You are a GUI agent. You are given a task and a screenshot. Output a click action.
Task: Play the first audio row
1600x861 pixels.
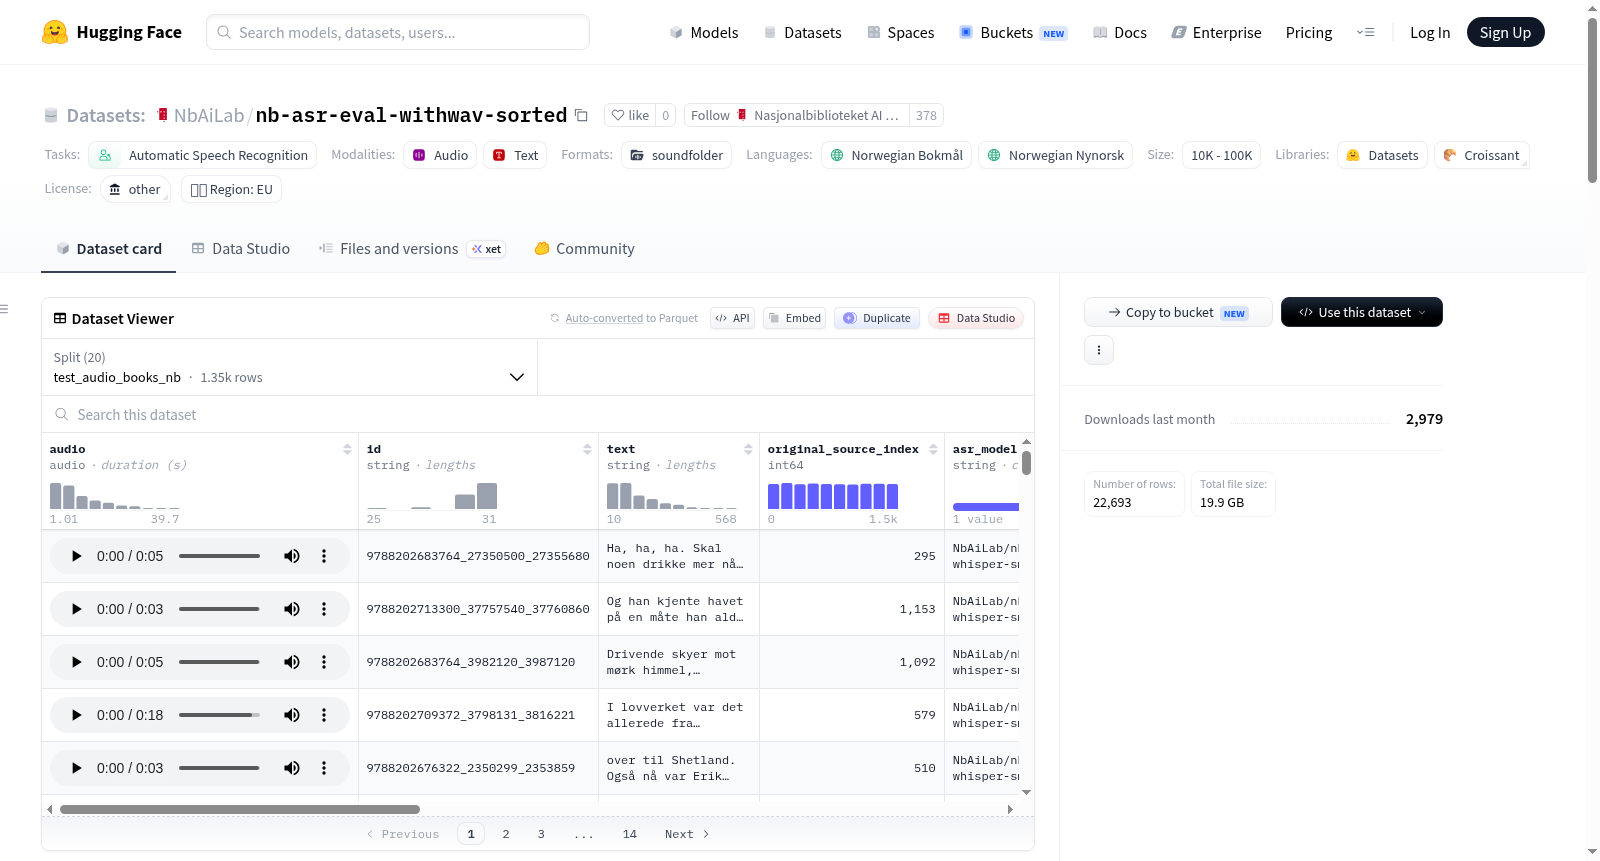(x=76, y=556)
